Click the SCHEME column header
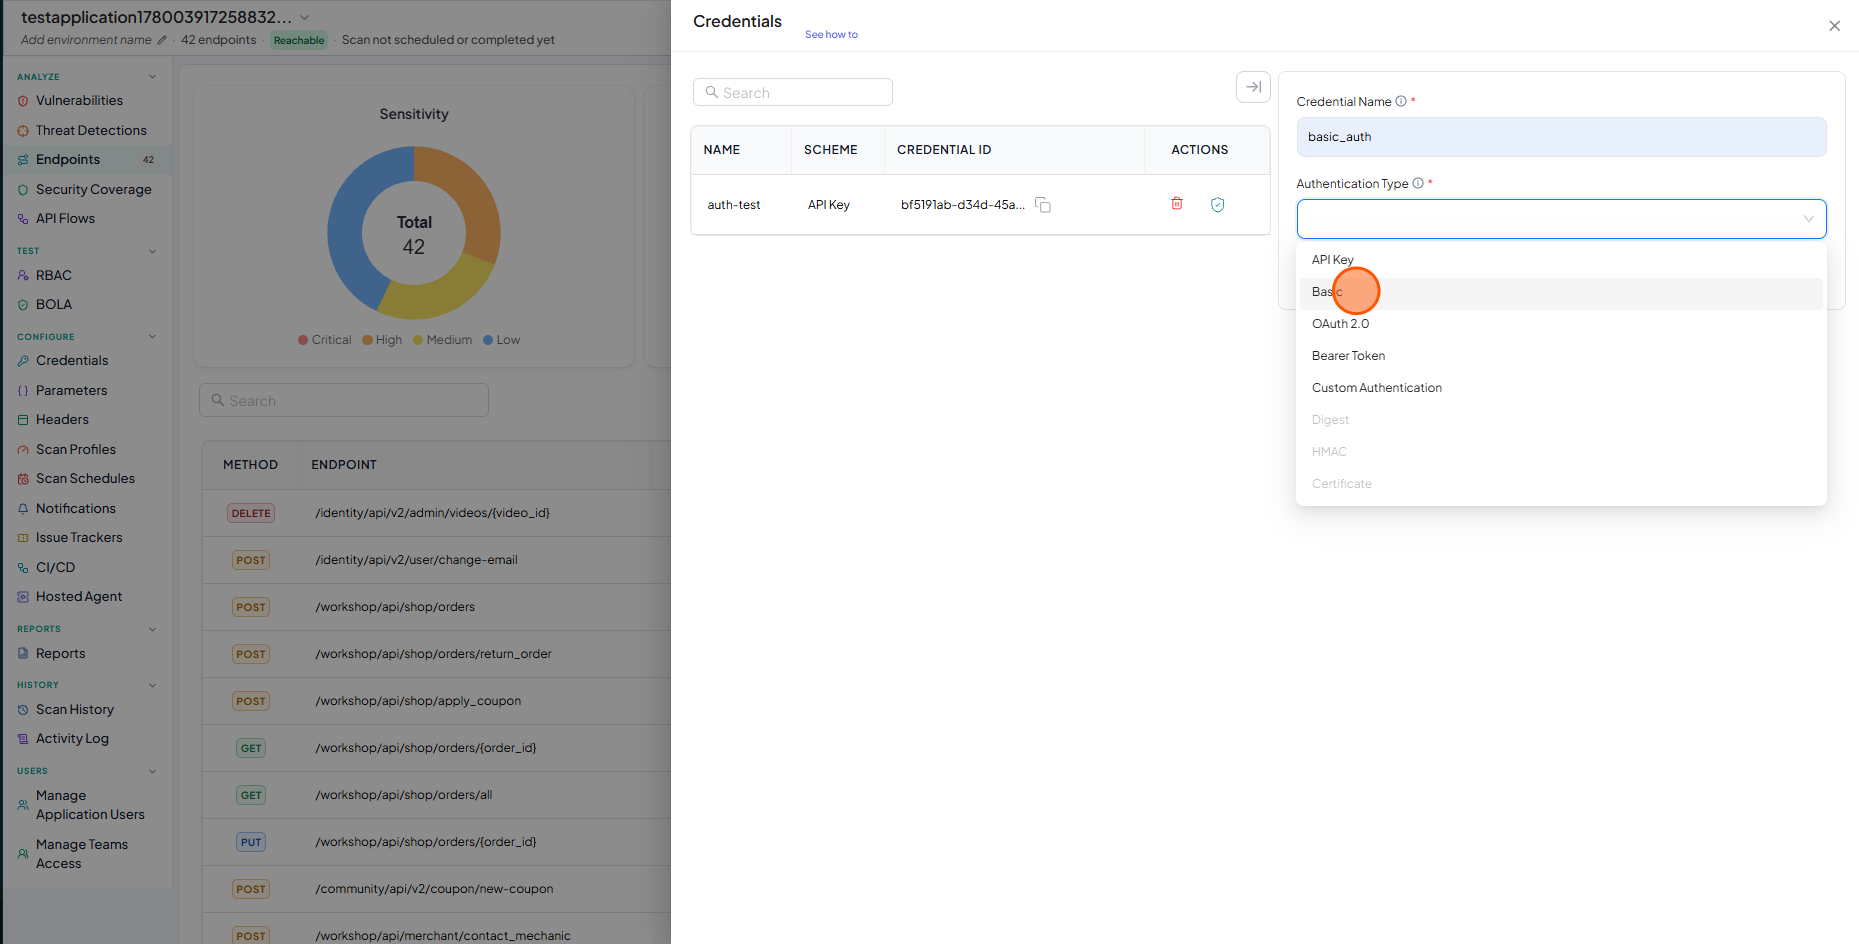 click(x=830, y=150)
